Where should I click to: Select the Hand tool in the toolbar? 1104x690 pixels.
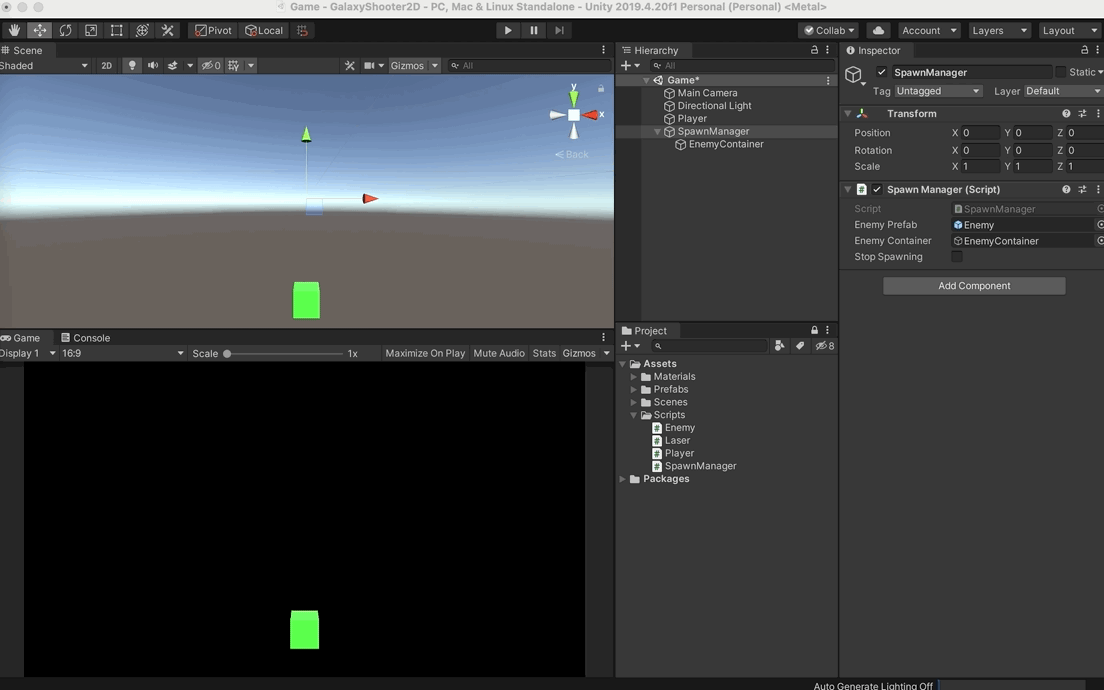(12, 29)
